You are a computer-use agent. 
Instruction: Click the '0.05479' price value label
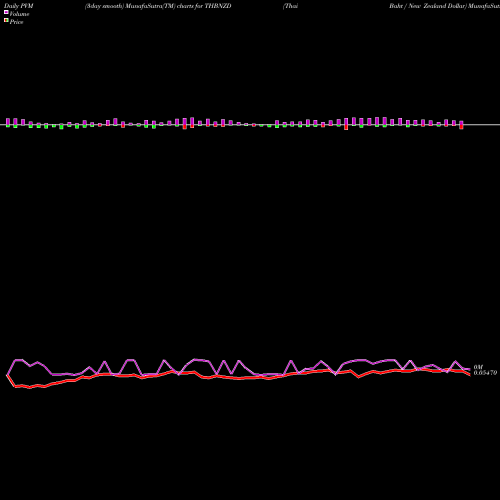pos(485,373)
